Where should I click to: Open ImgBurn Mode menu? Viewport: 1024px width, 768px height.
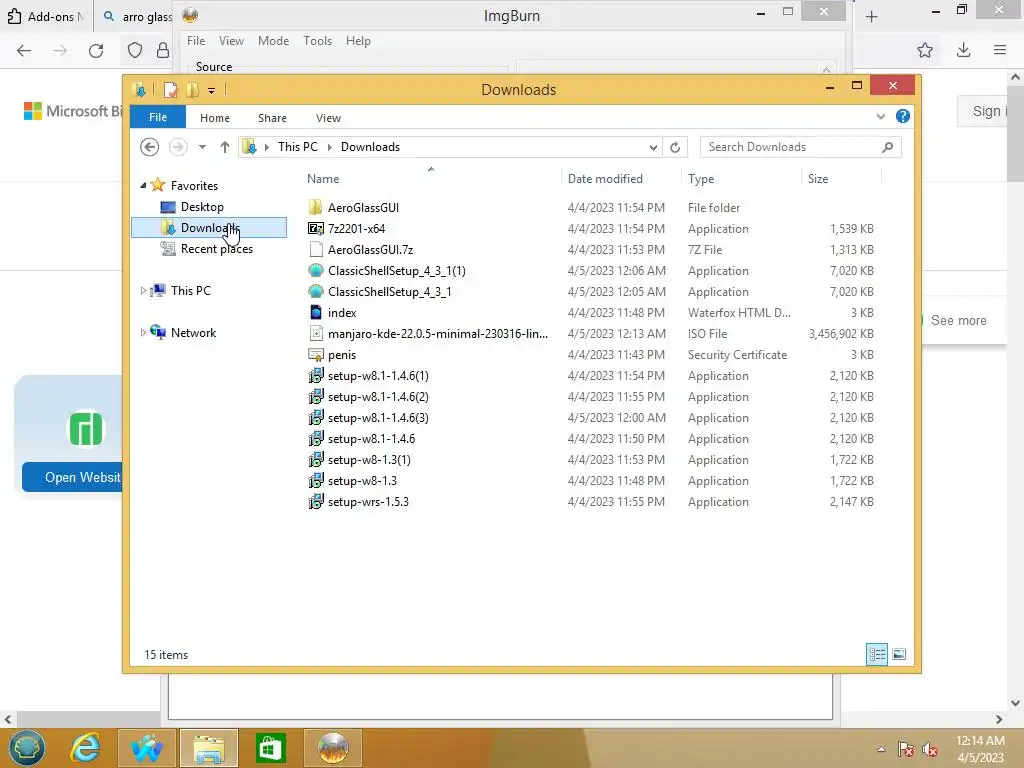[274, 40]
